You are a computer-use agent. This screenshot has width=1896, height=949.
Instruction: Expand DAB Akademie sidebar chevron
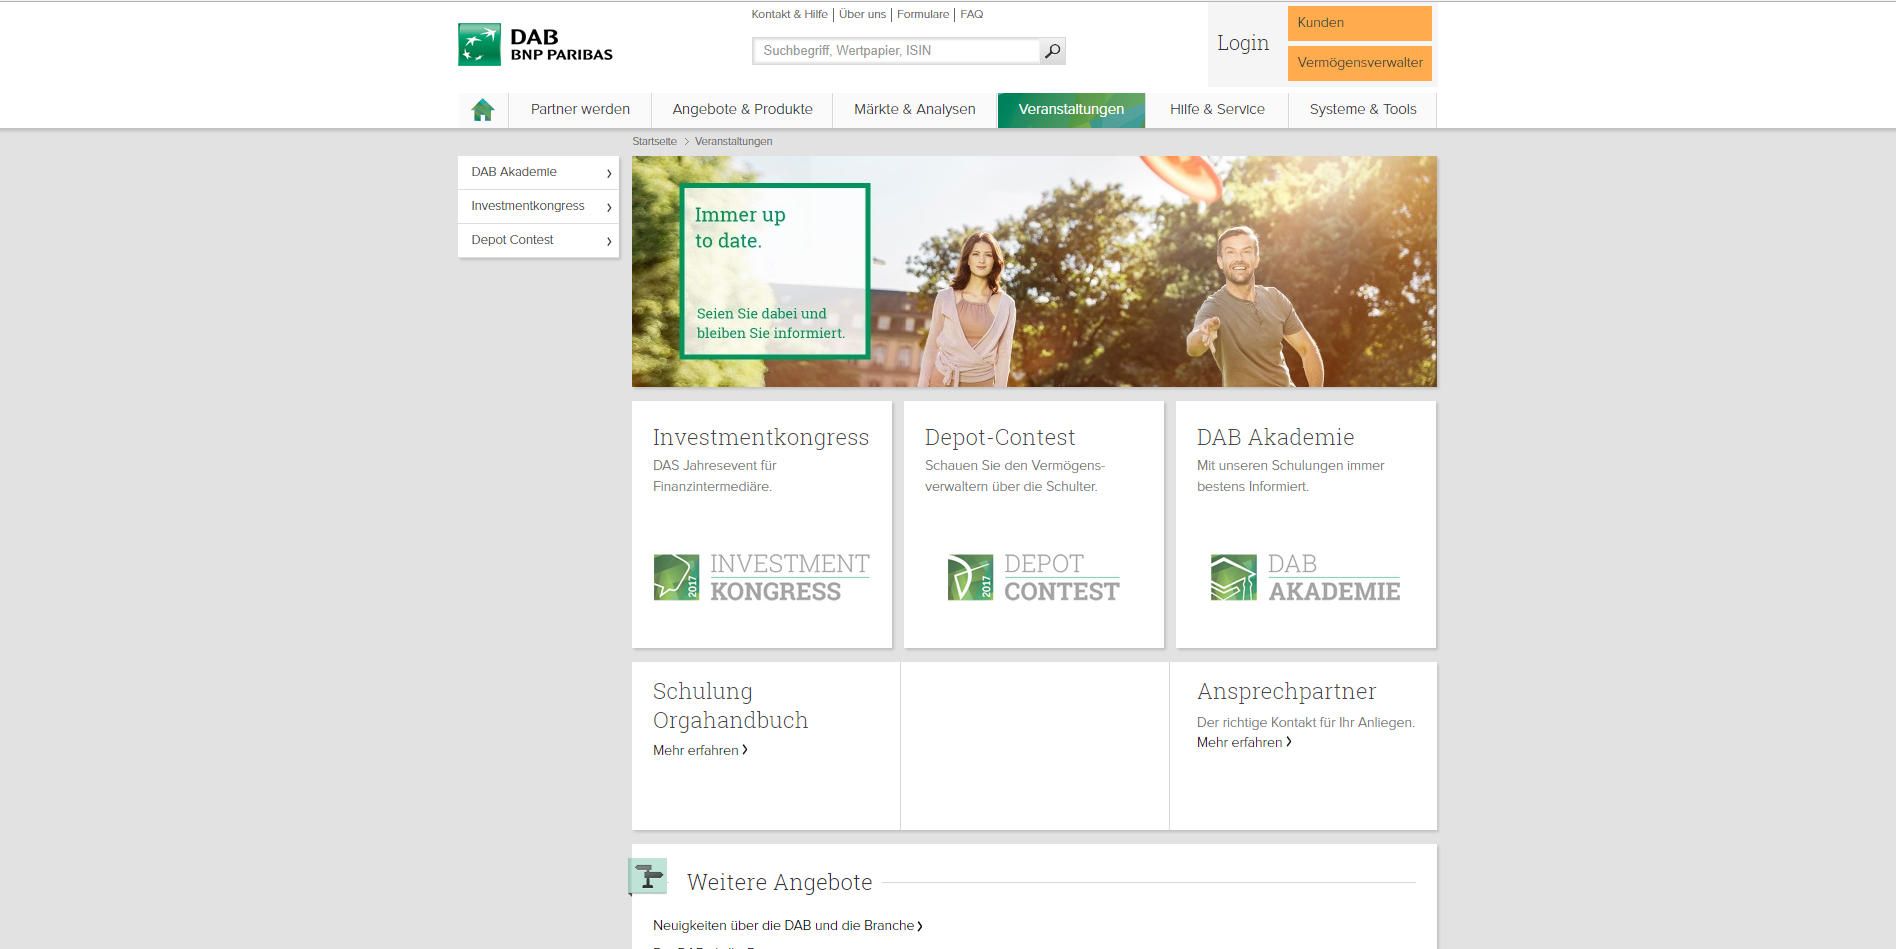pos(609,173)
